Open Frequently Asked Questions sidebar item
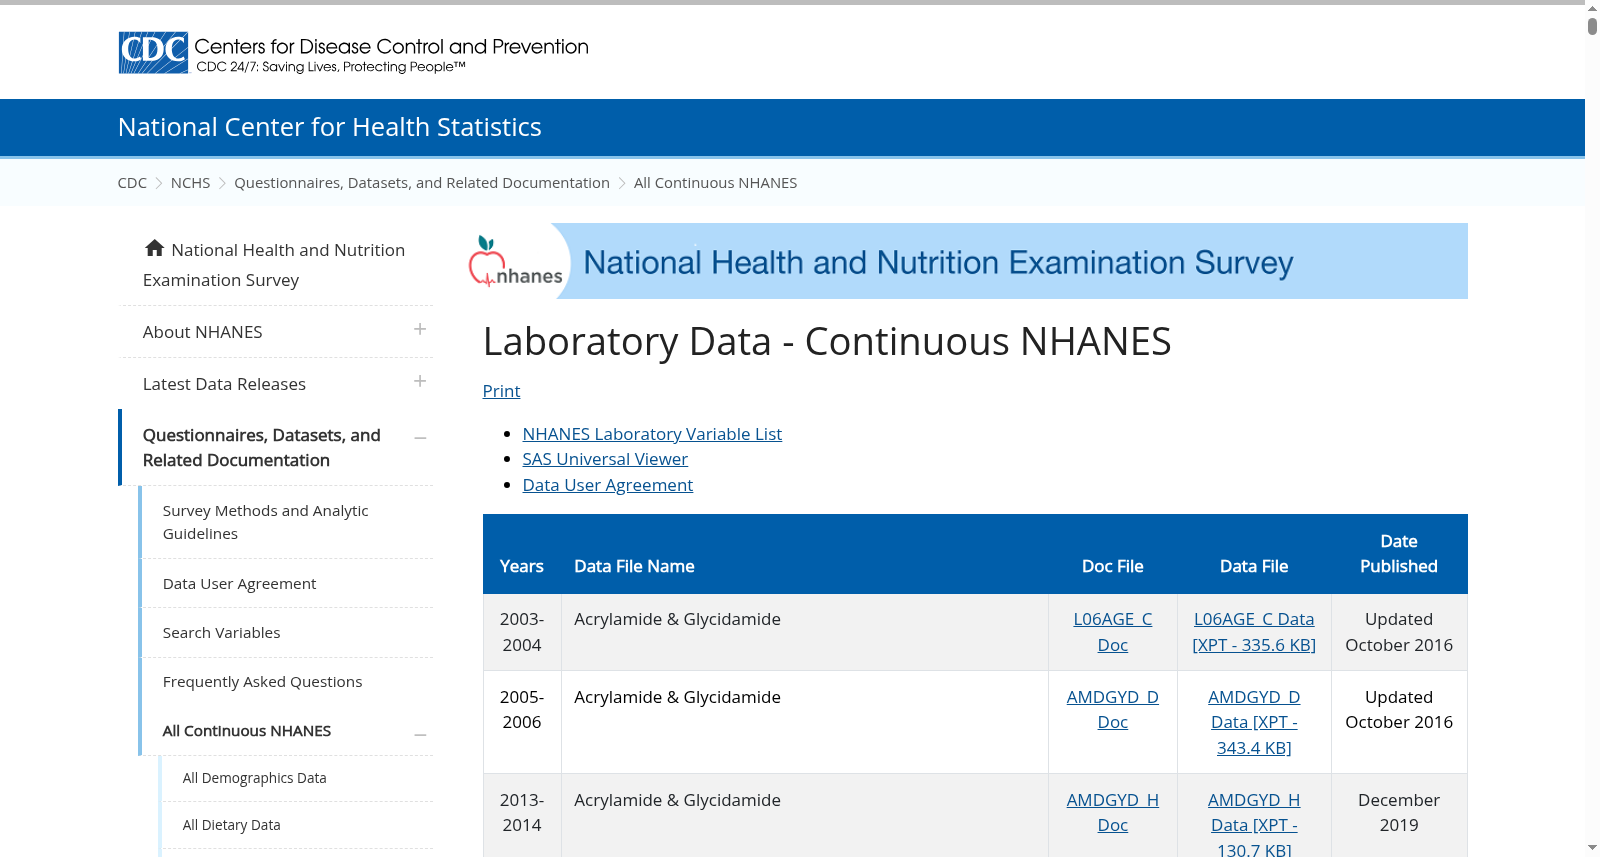Image resolution: width=1600 pixels, height=857 pixels. point(262,682)
